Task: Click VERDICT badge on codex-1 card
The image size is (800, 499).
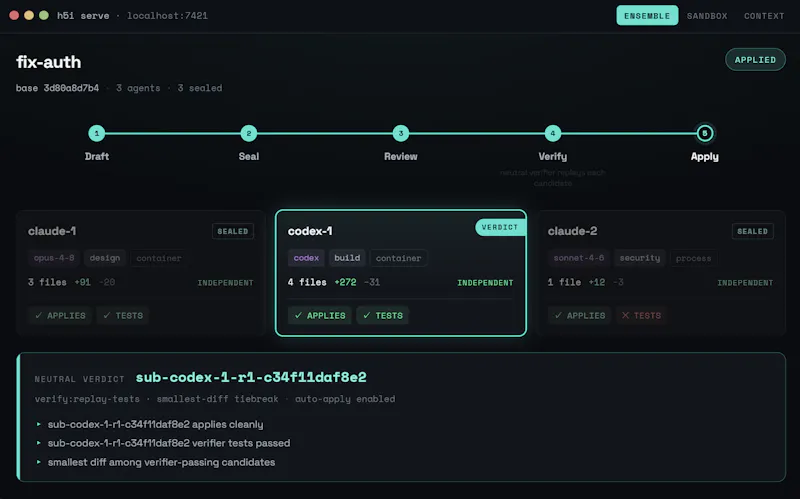Action: [x=500, y=227]
